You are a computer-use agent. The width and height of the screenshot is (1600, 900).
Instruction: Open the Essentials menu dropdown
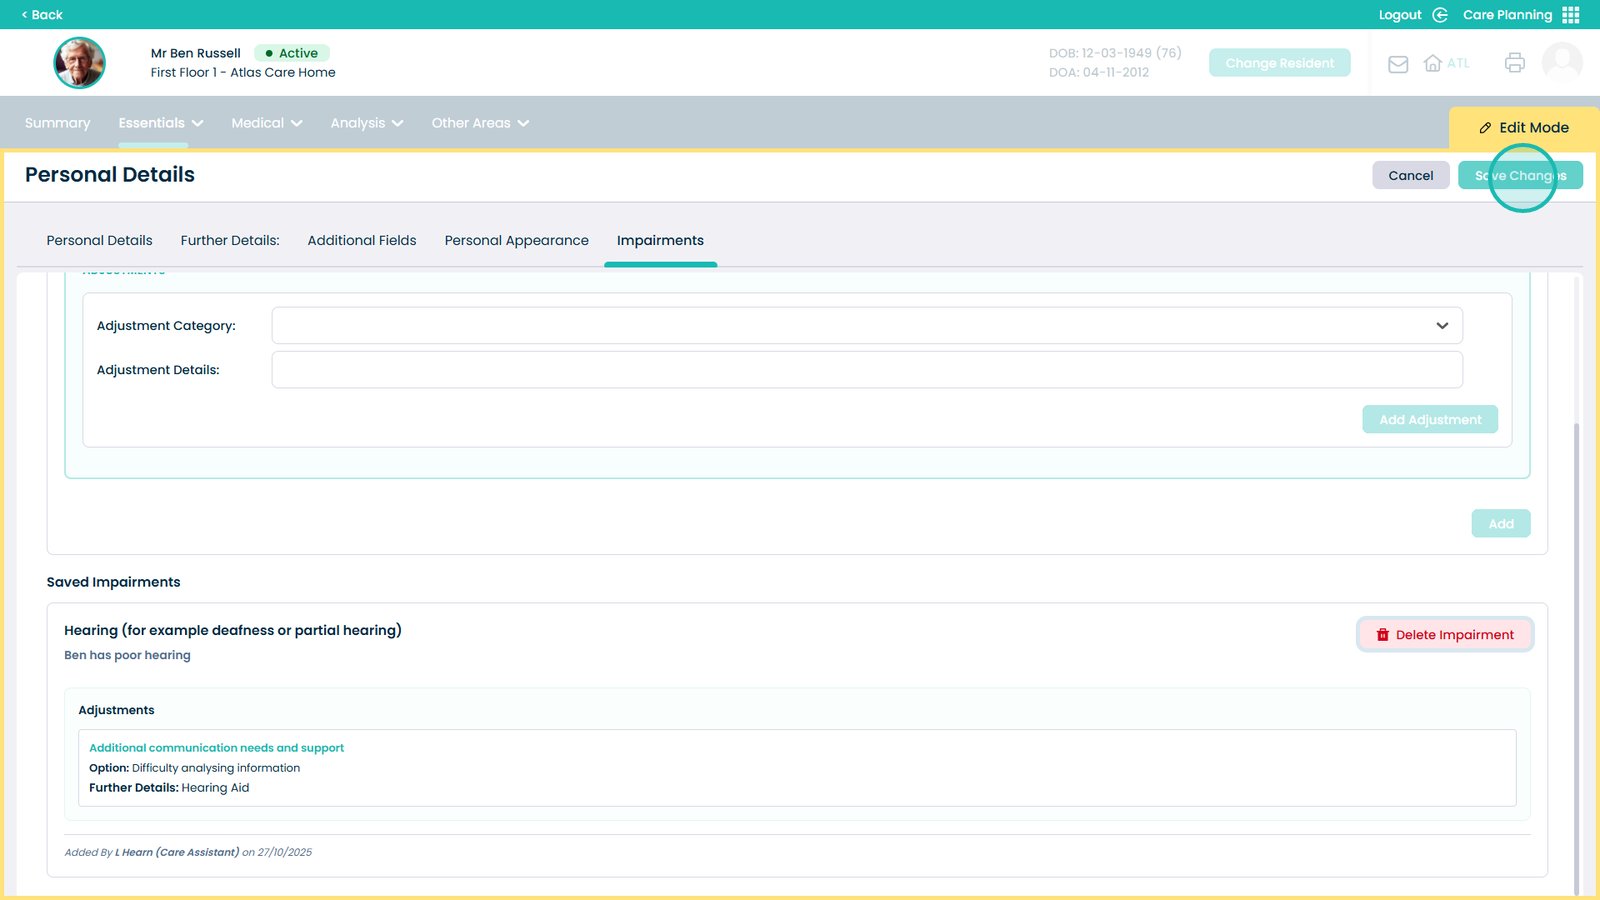click(160, 123)
